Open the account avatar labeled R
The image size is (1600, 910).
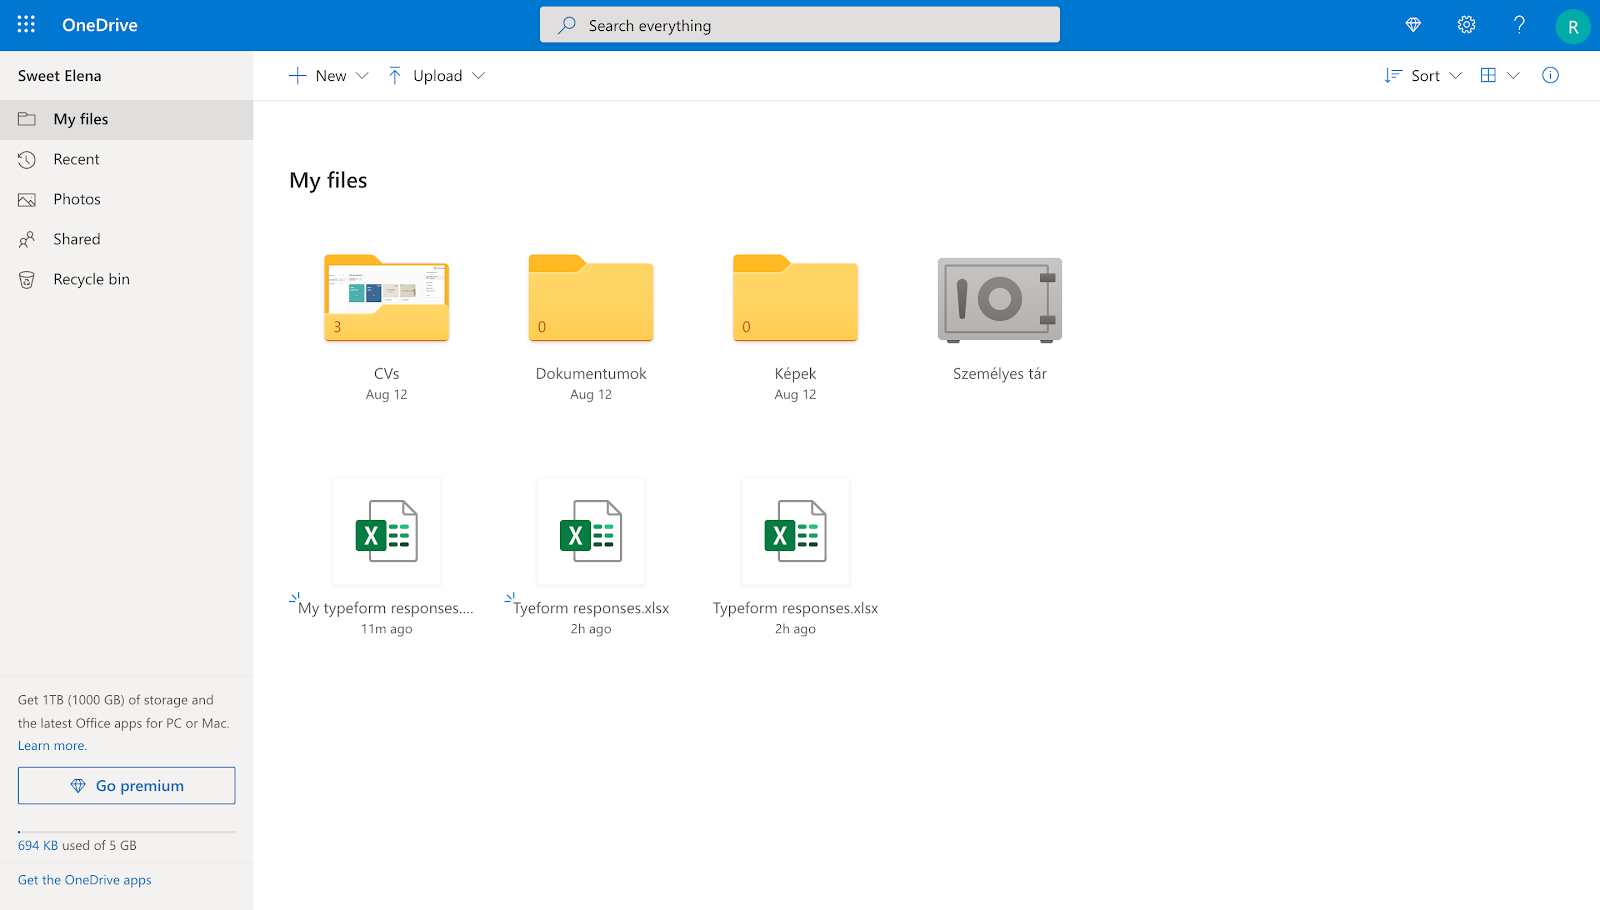pos(1573,26)
